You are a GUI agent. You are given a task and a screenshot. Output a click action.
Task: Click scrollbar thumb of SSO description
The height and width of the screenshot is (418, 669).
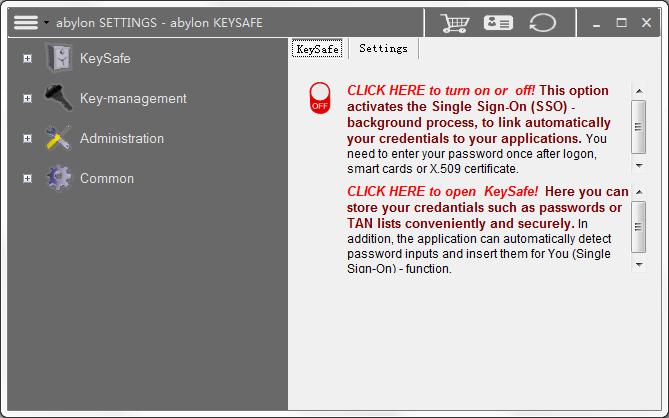(639, 127)
